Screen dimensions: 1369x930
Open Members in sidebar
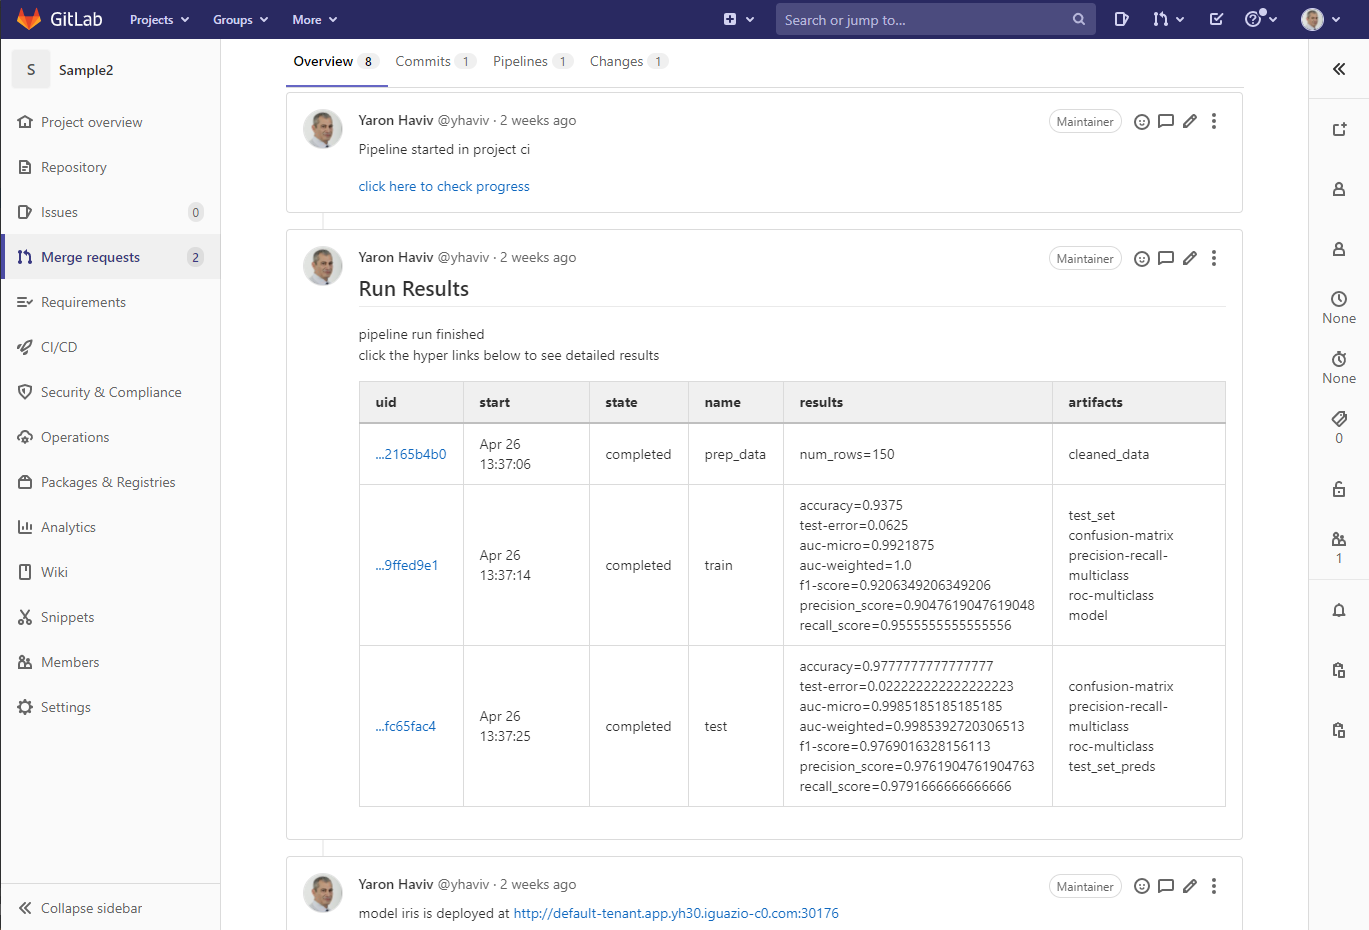pyautogui.click(x=110, y=662)
